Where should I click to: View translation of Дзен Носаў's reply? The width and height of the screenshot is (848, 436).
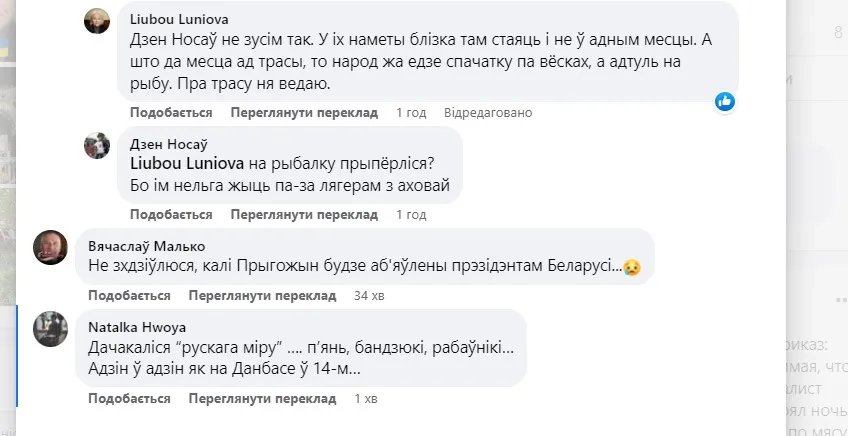[304, 215]
